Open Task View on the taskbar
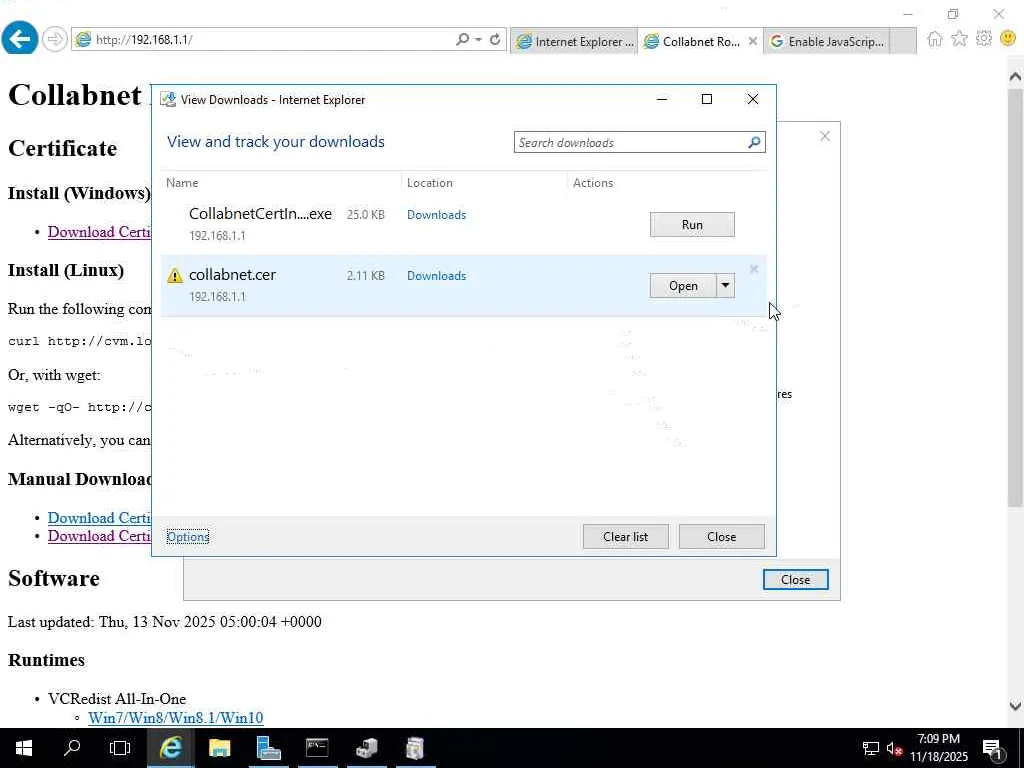 120,748
